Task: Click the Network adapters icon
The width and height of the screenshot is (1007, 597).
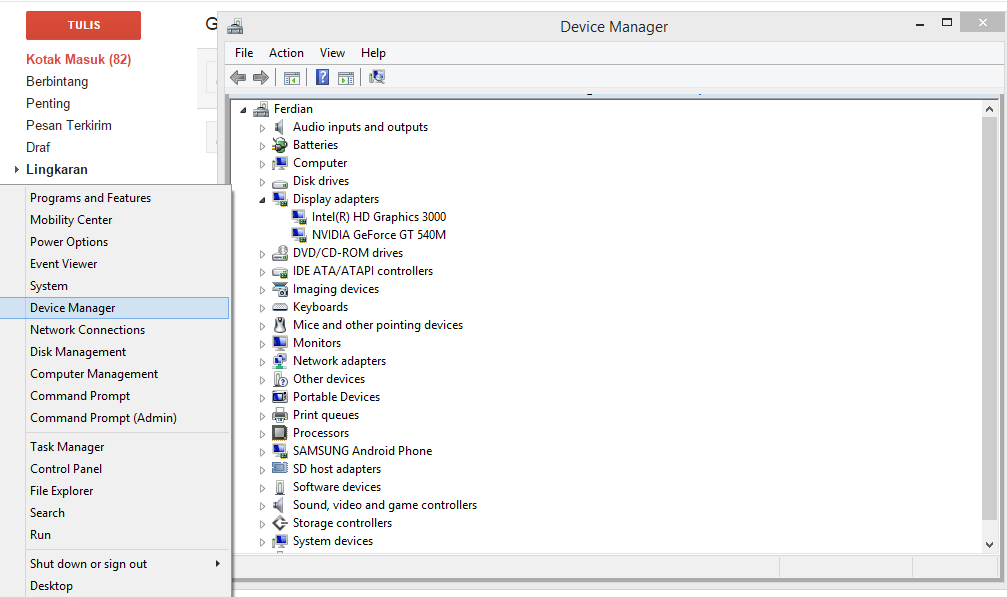Action: [279, 361]
